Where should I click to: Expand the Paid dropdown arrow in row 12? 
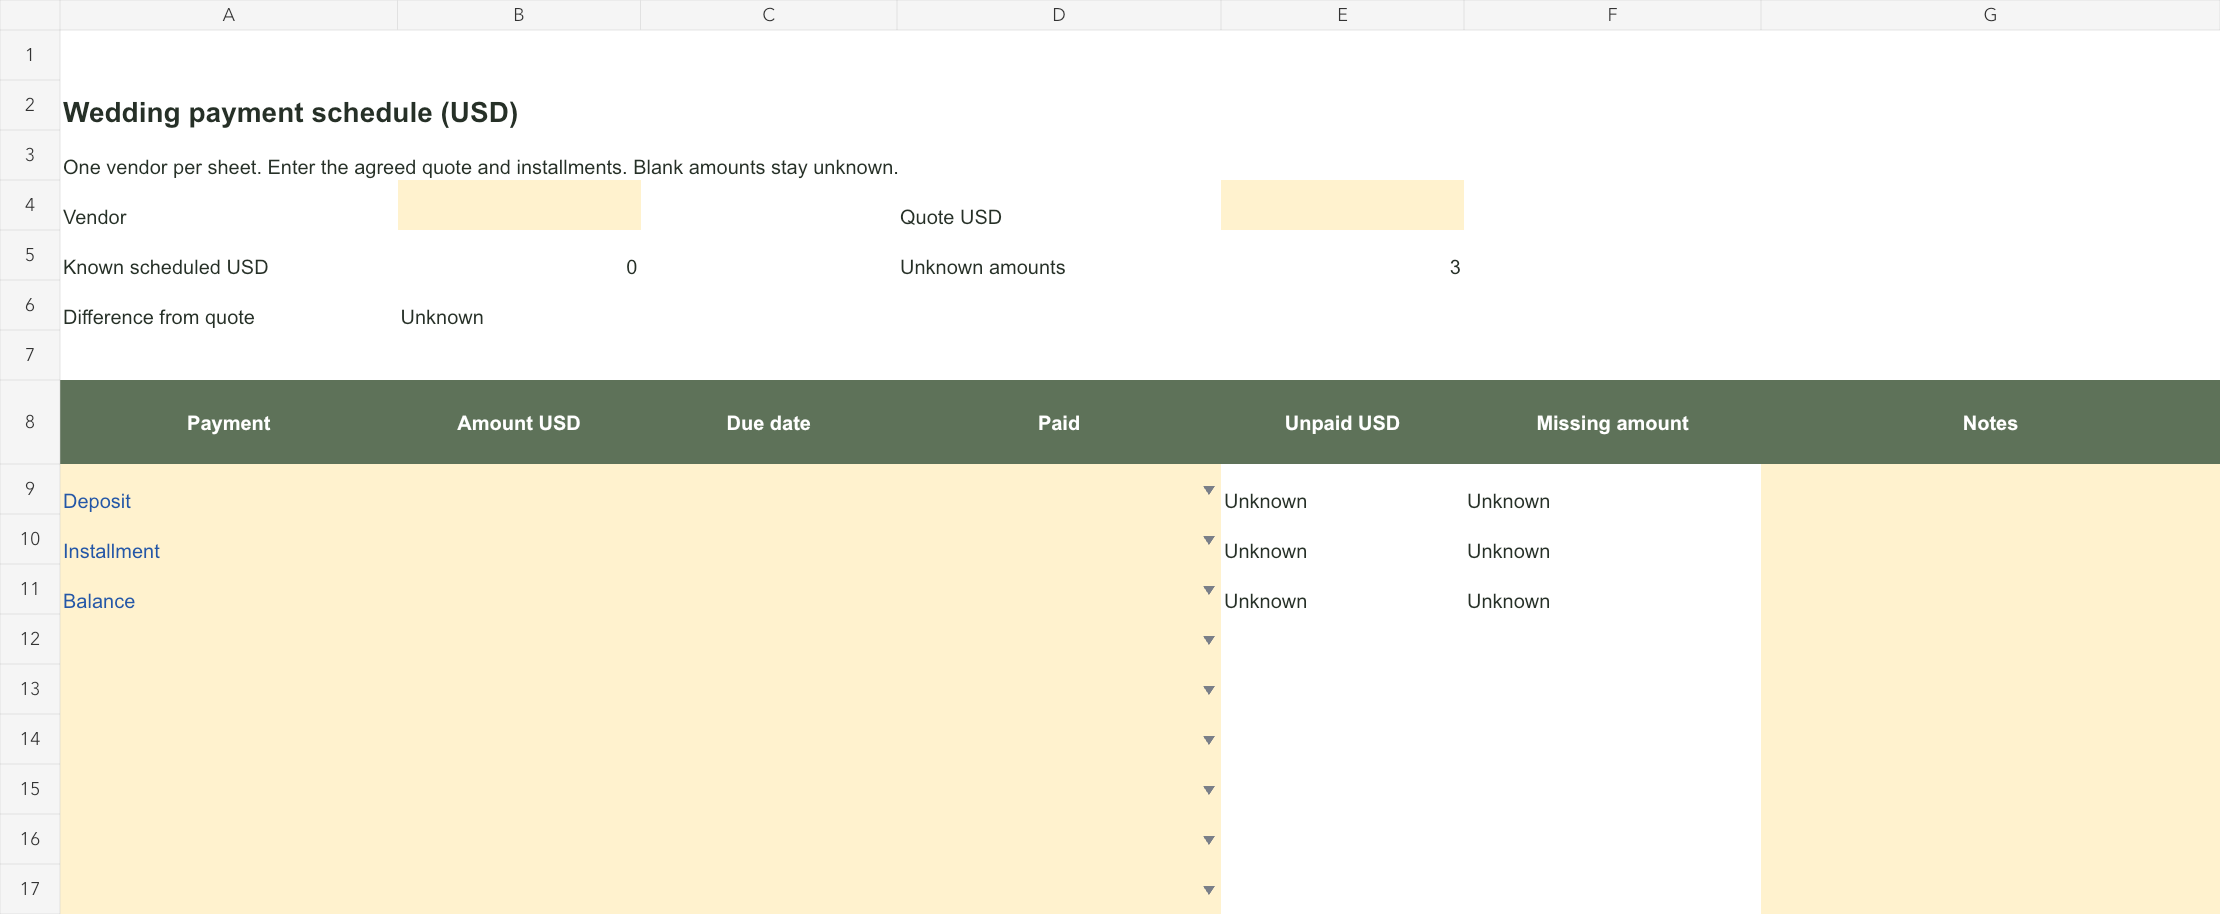click(x=1208, y=640)
